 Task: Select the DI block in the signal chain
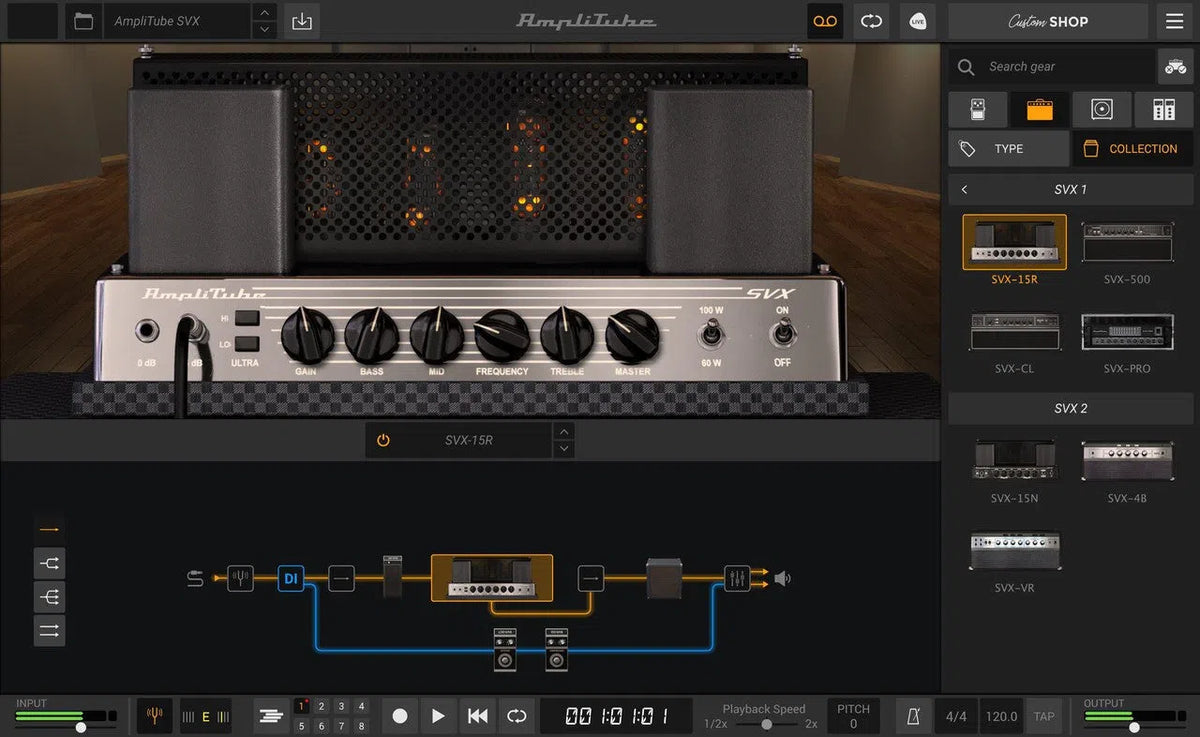coord(291,578)
